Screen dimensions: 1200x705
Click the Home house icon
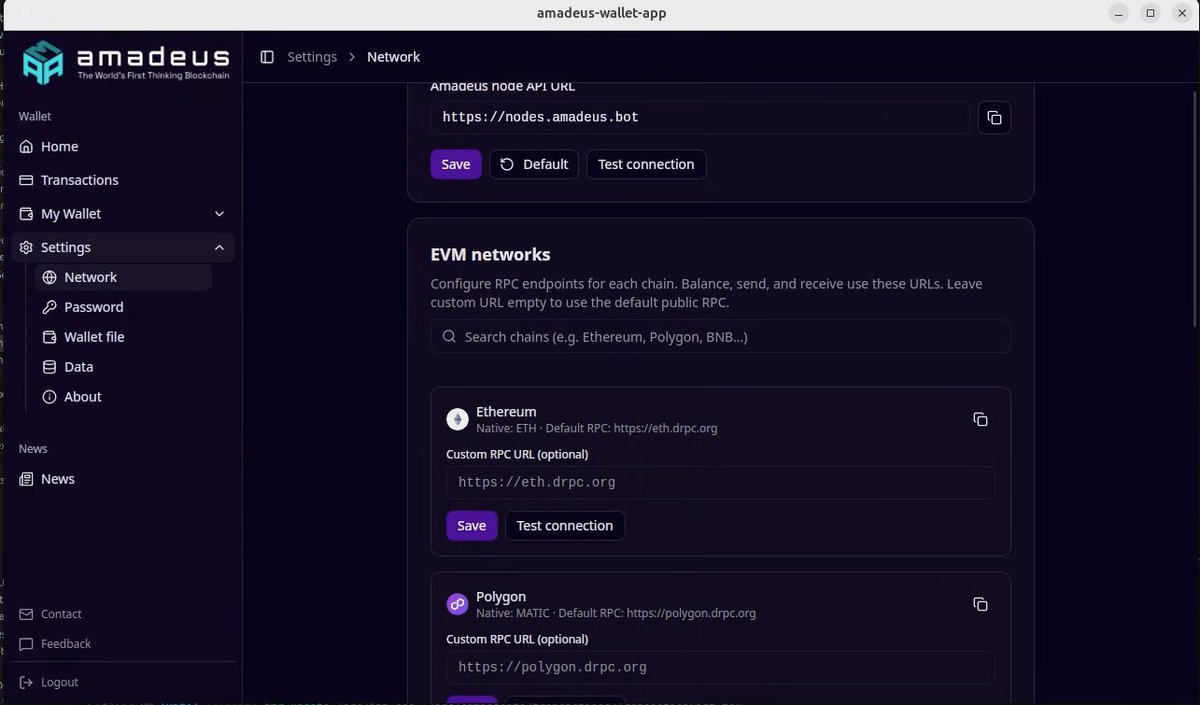coord(27,146)
